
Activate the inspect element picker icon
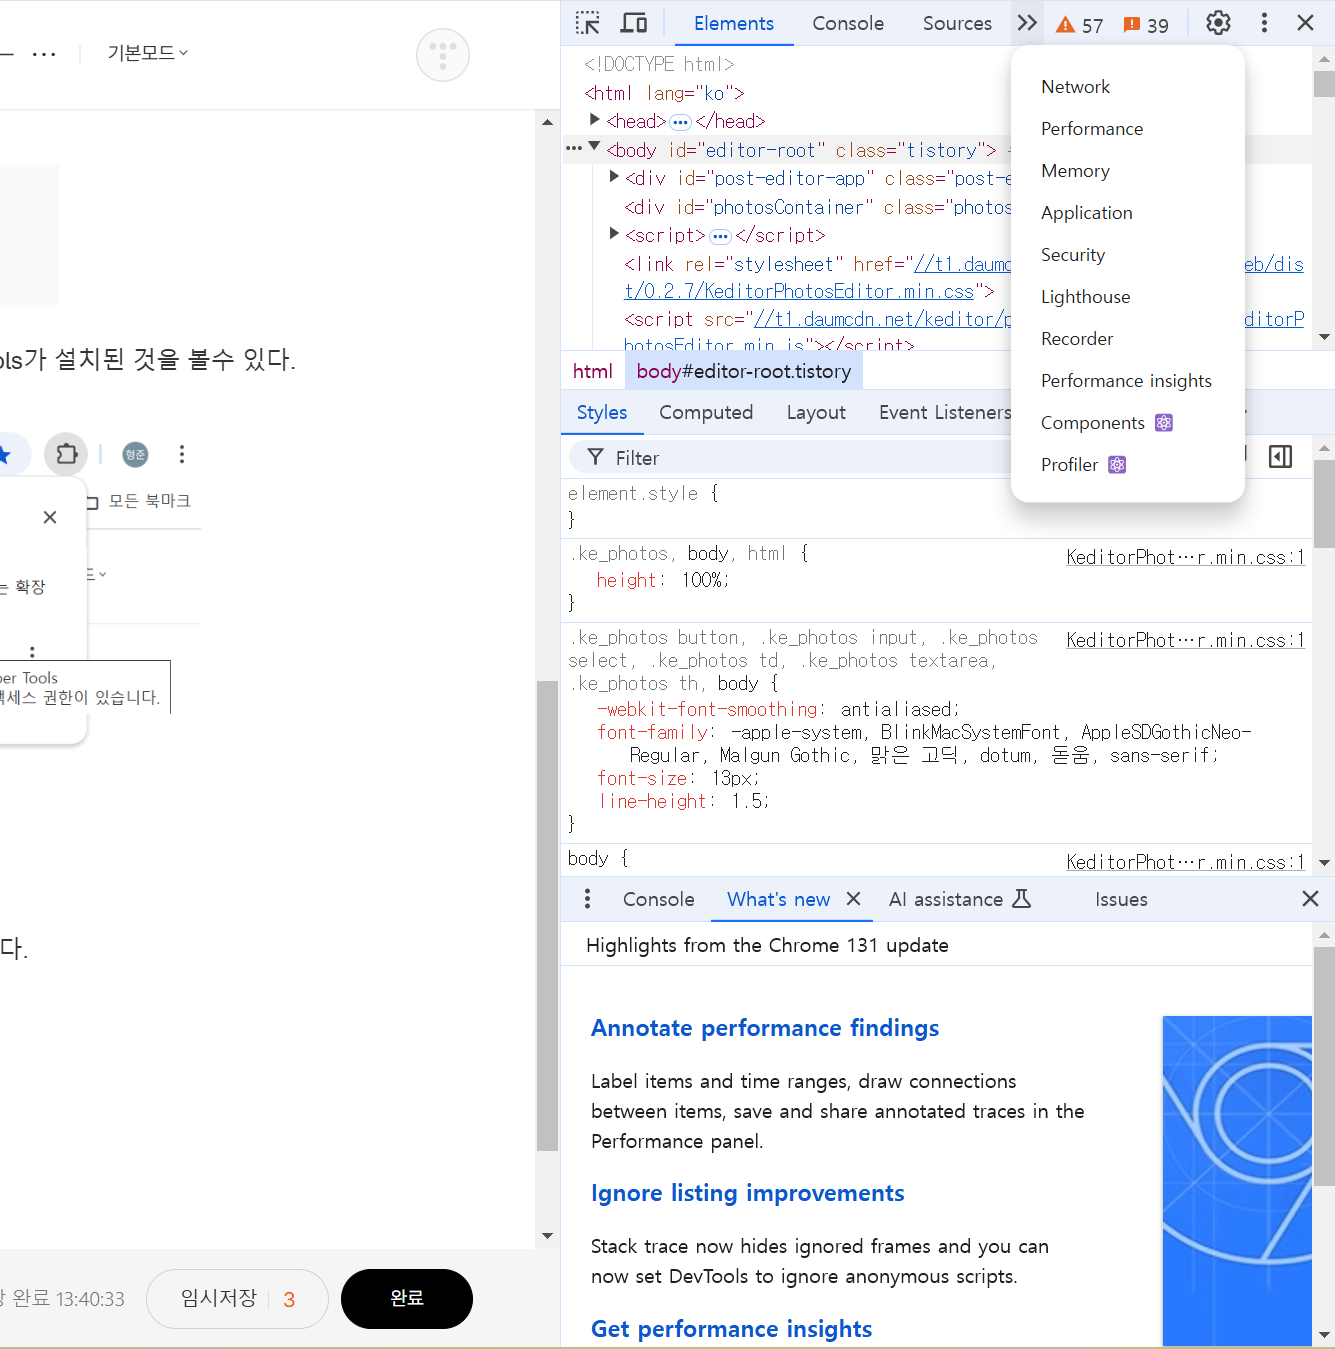pos(588,23)
